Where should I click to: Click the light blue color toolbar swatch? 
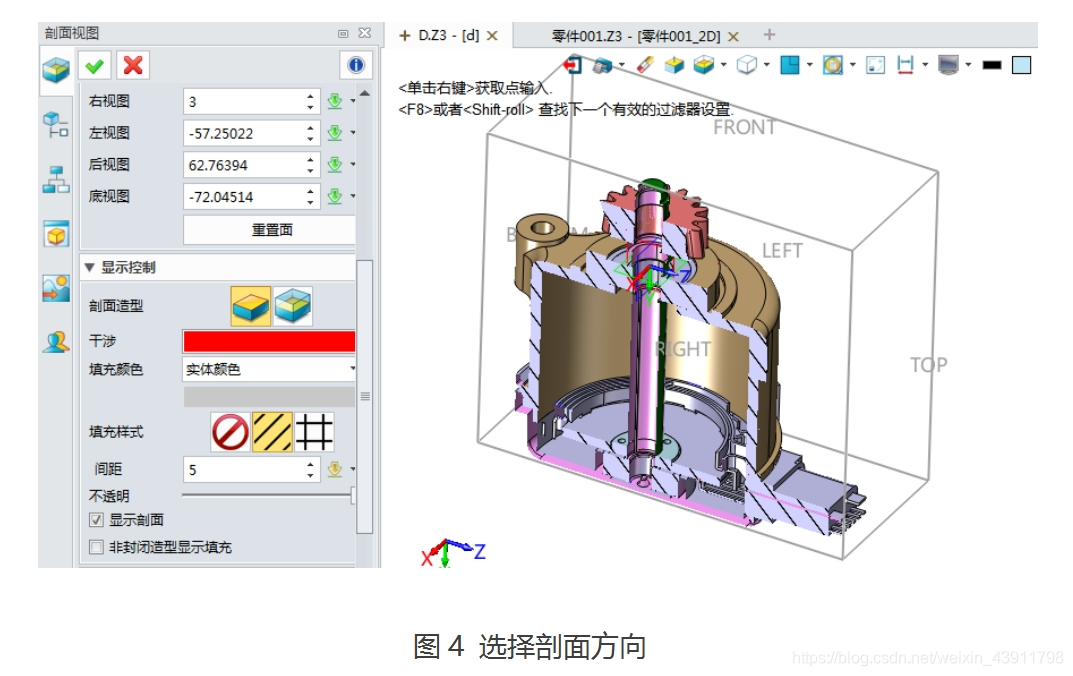click(1022, 66)
